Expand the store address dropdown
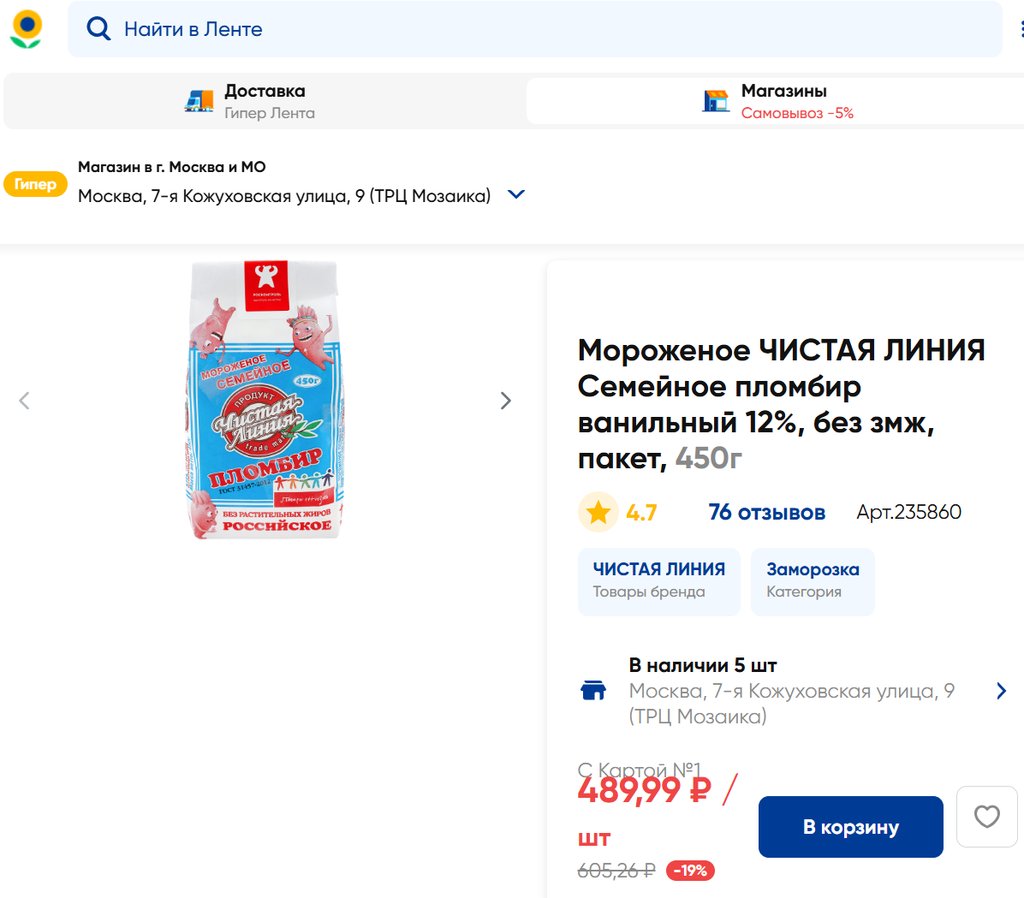 tap(516, 195)
